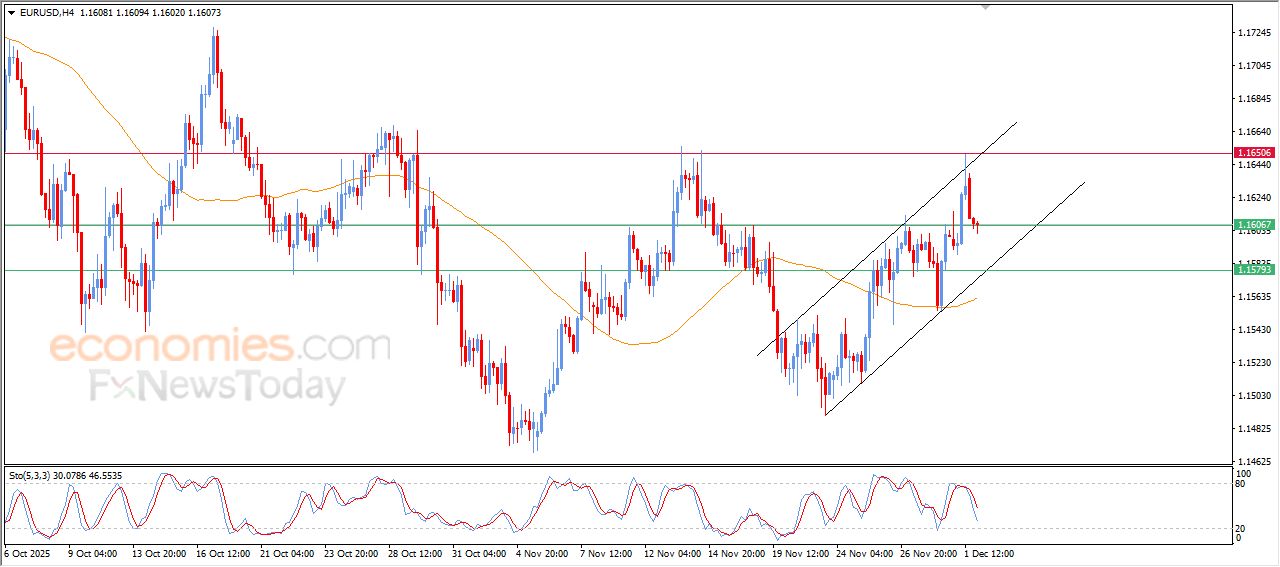
Task: Select the EURUSD,H4 symbol title text
Action: [x=47, y=13]
